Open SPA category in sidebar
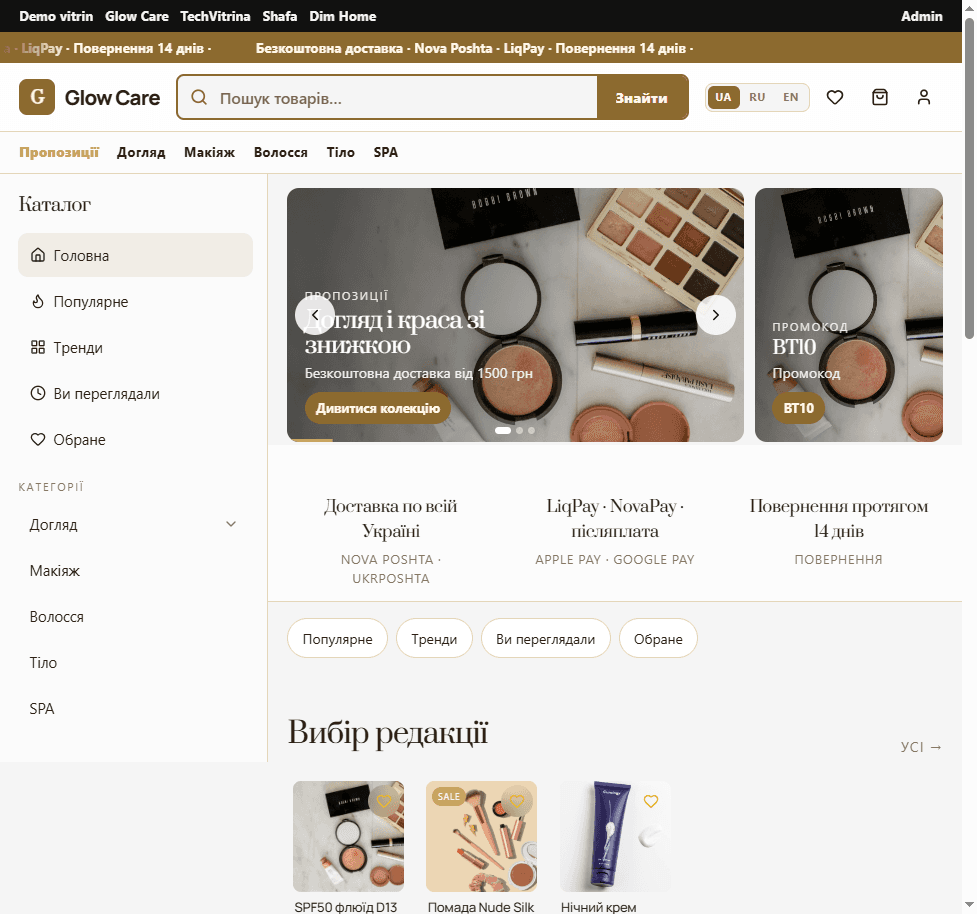This screenshot has height=914, width=977. (135, 709)
